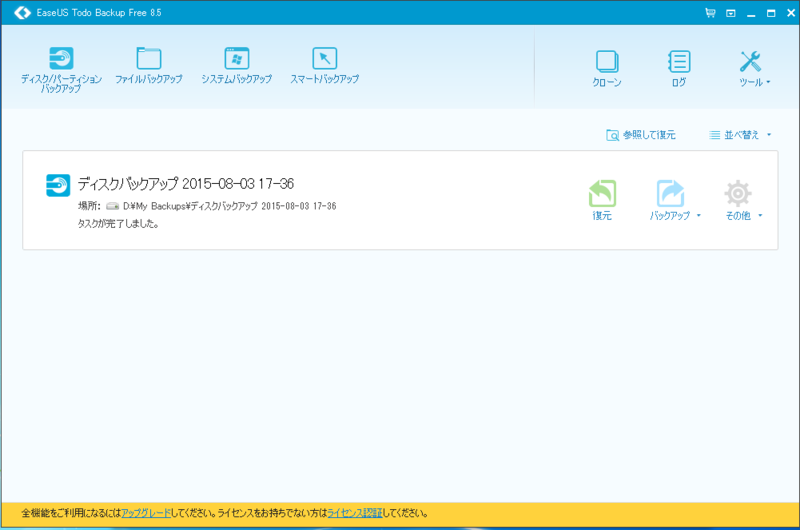This screenshot has height=530, width=800.
Task: Open the 並べ替え sort dropdown
Action: (740, 135)
